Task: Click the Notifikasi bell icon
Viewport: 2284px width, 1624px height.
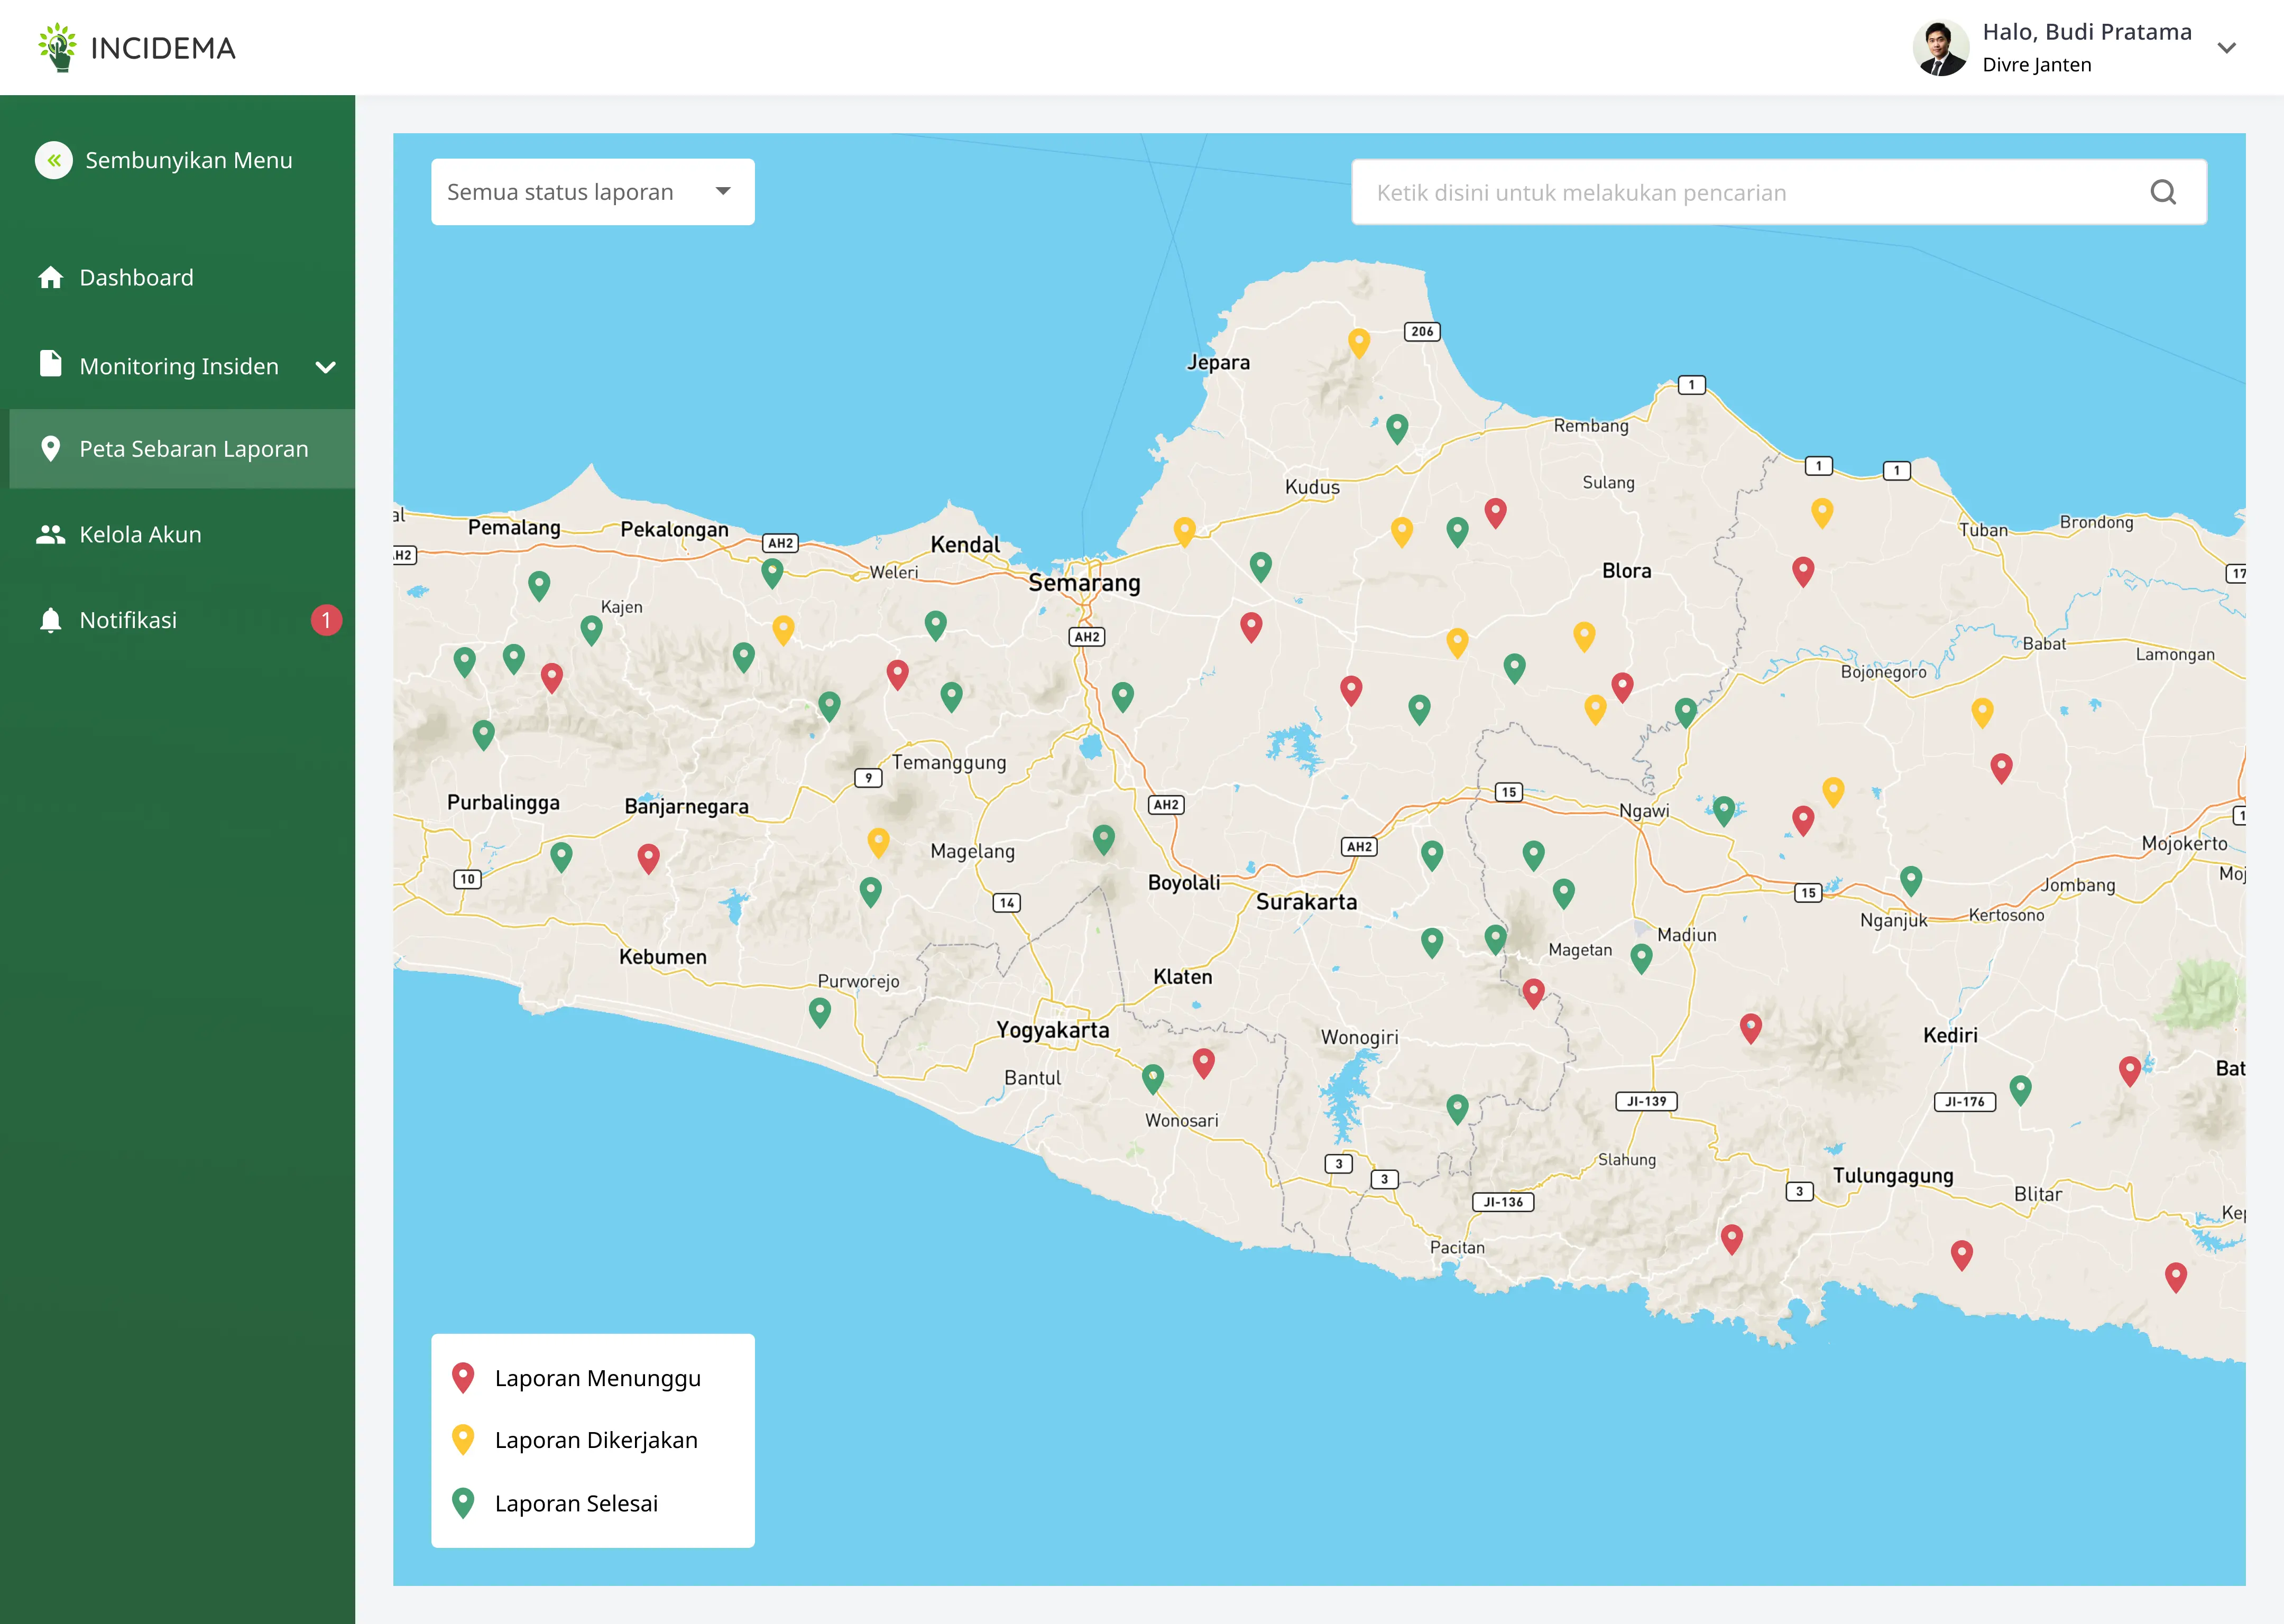Action: coord(50,619)
